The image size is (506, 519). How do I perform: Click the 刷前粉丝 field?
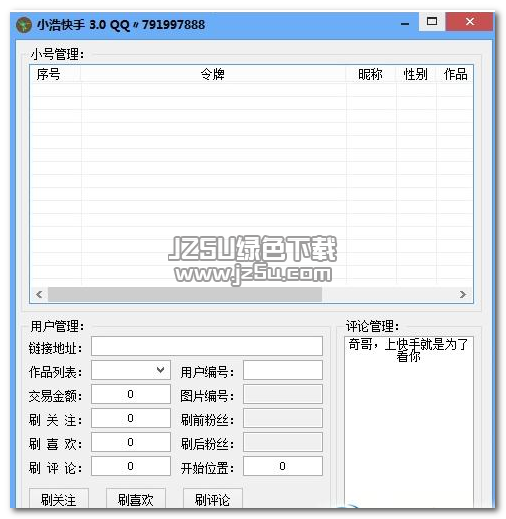(283, 418)
